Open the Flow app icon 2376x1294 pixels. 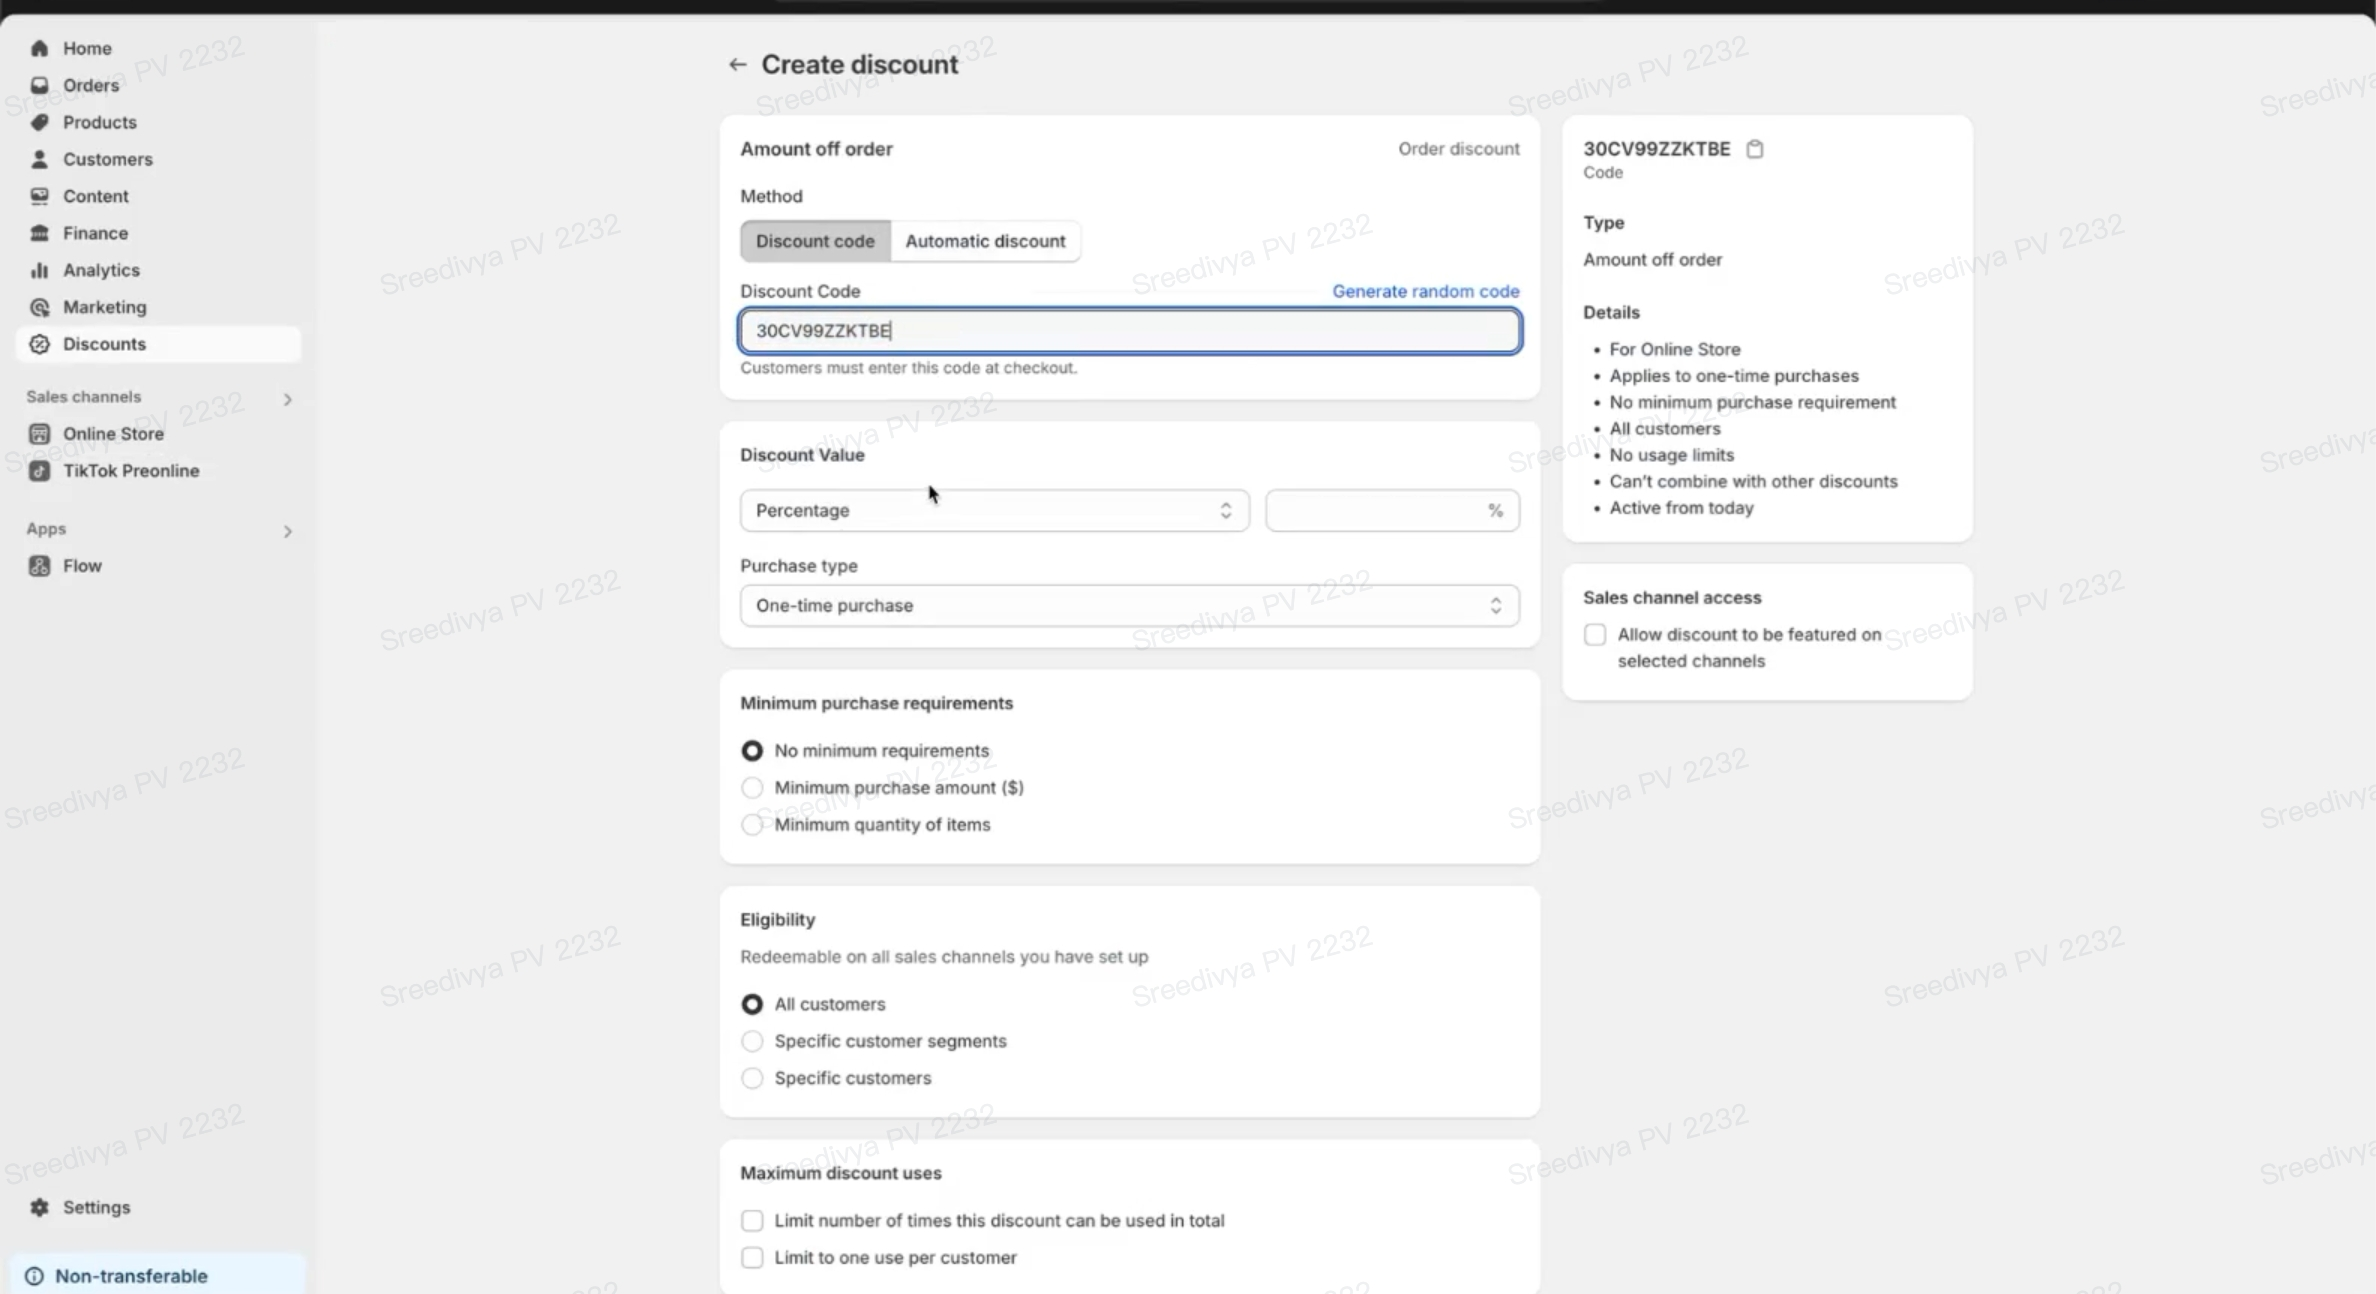tap(39, 566)
